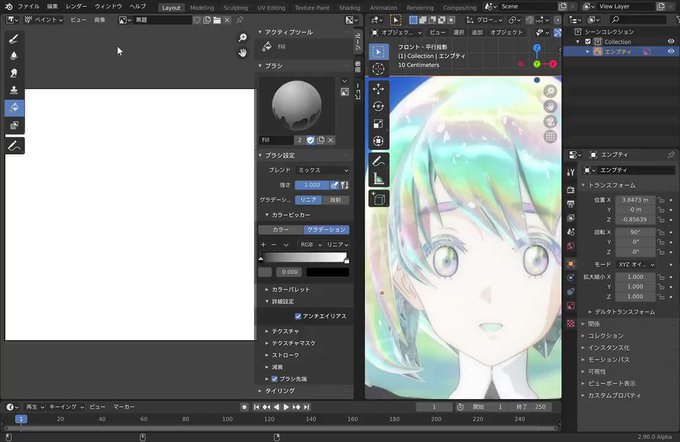Select the Scale tool in 3D viewport
This screenshot has width=680, height=442.
click(x=379, y=124)
